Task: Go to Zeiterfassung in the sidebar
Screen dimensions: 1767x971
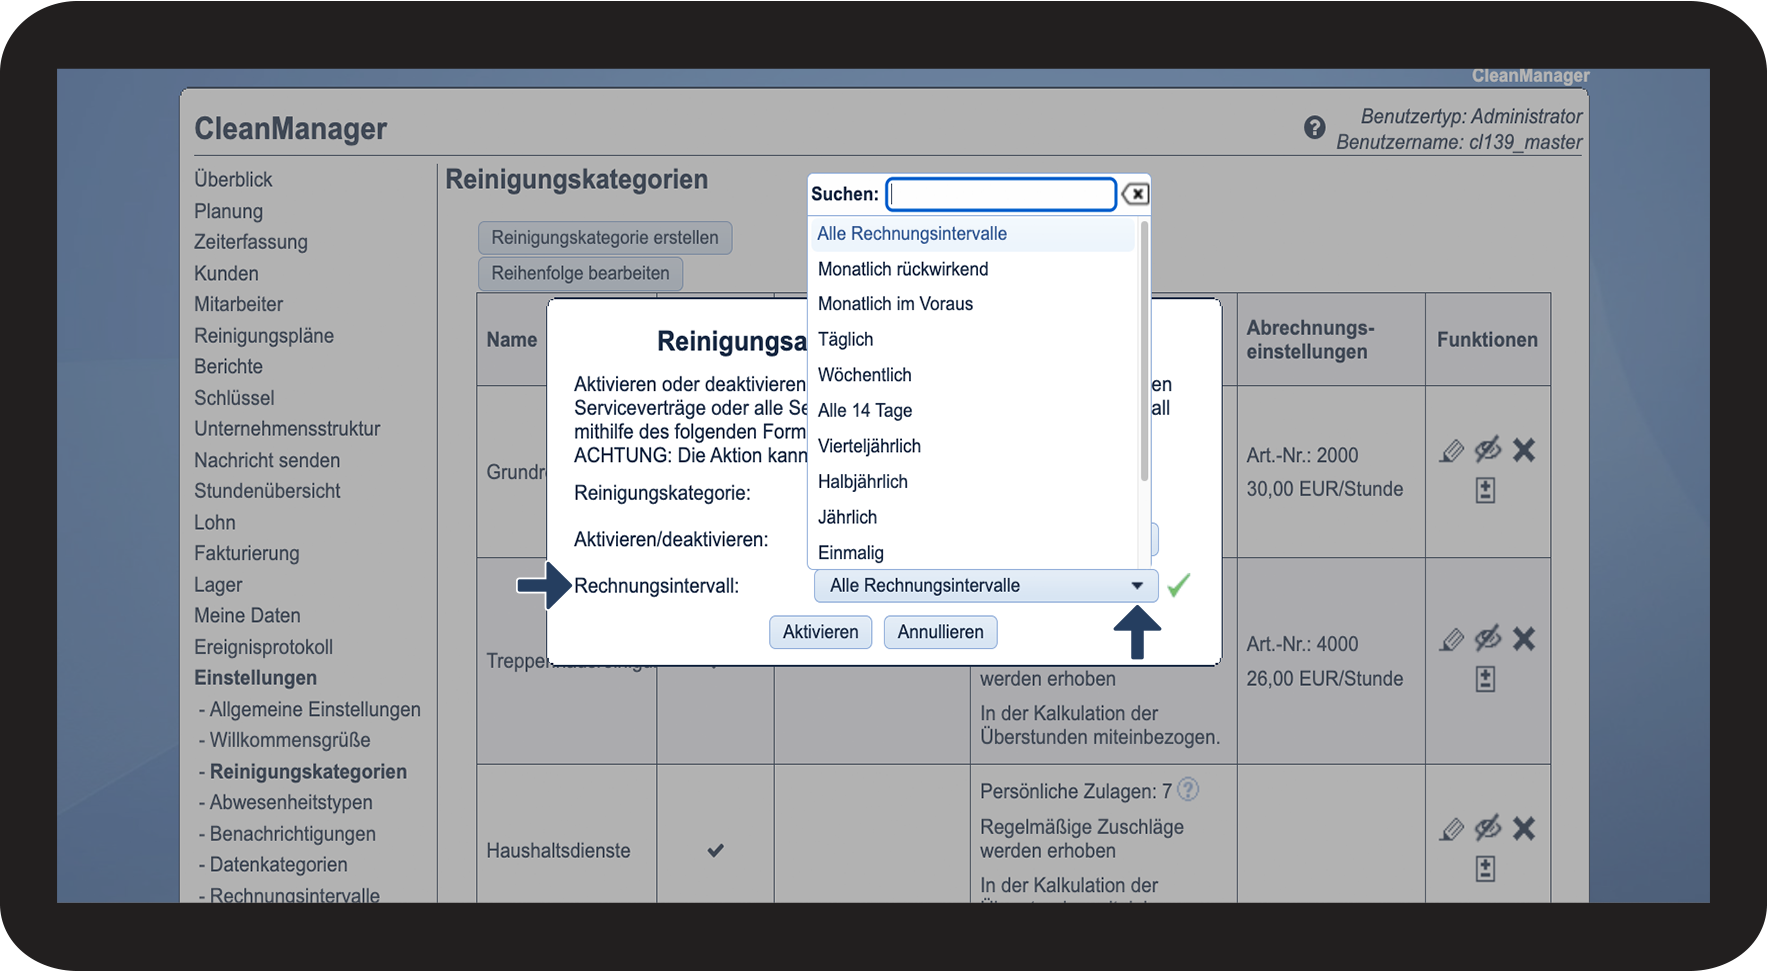Action: 251,242
